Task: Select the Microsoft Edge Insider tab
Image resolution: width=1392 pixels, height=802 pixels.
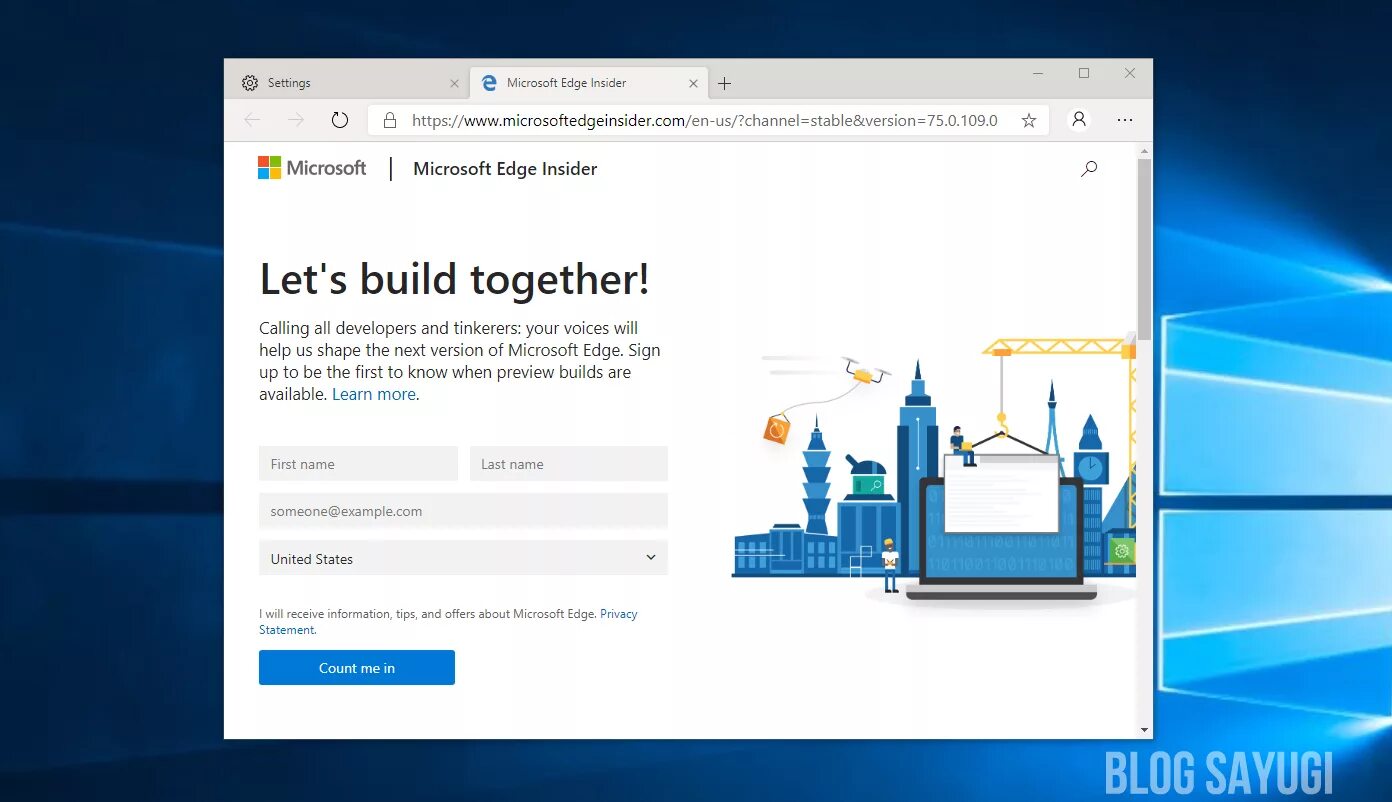Action: [x=589, y=83]
